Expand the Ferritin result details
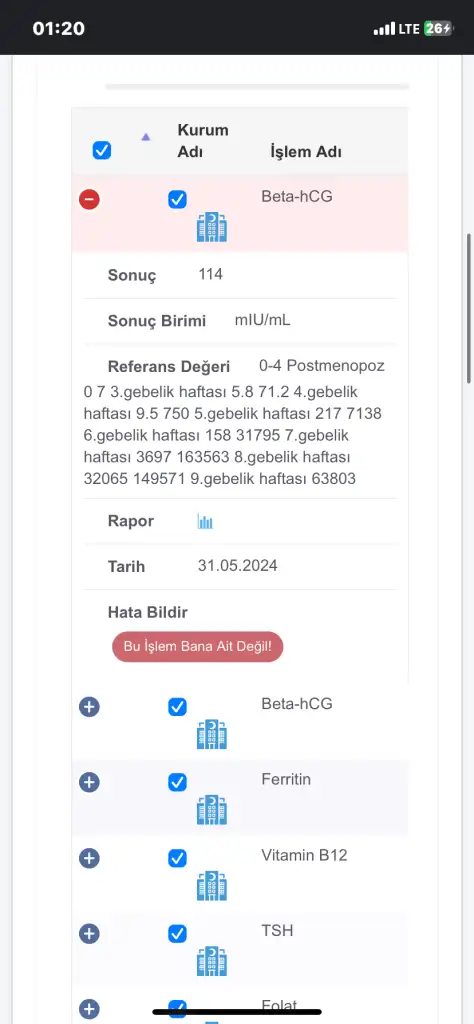Viewport: 474px width, 1024px height. (x=89, y=782)
